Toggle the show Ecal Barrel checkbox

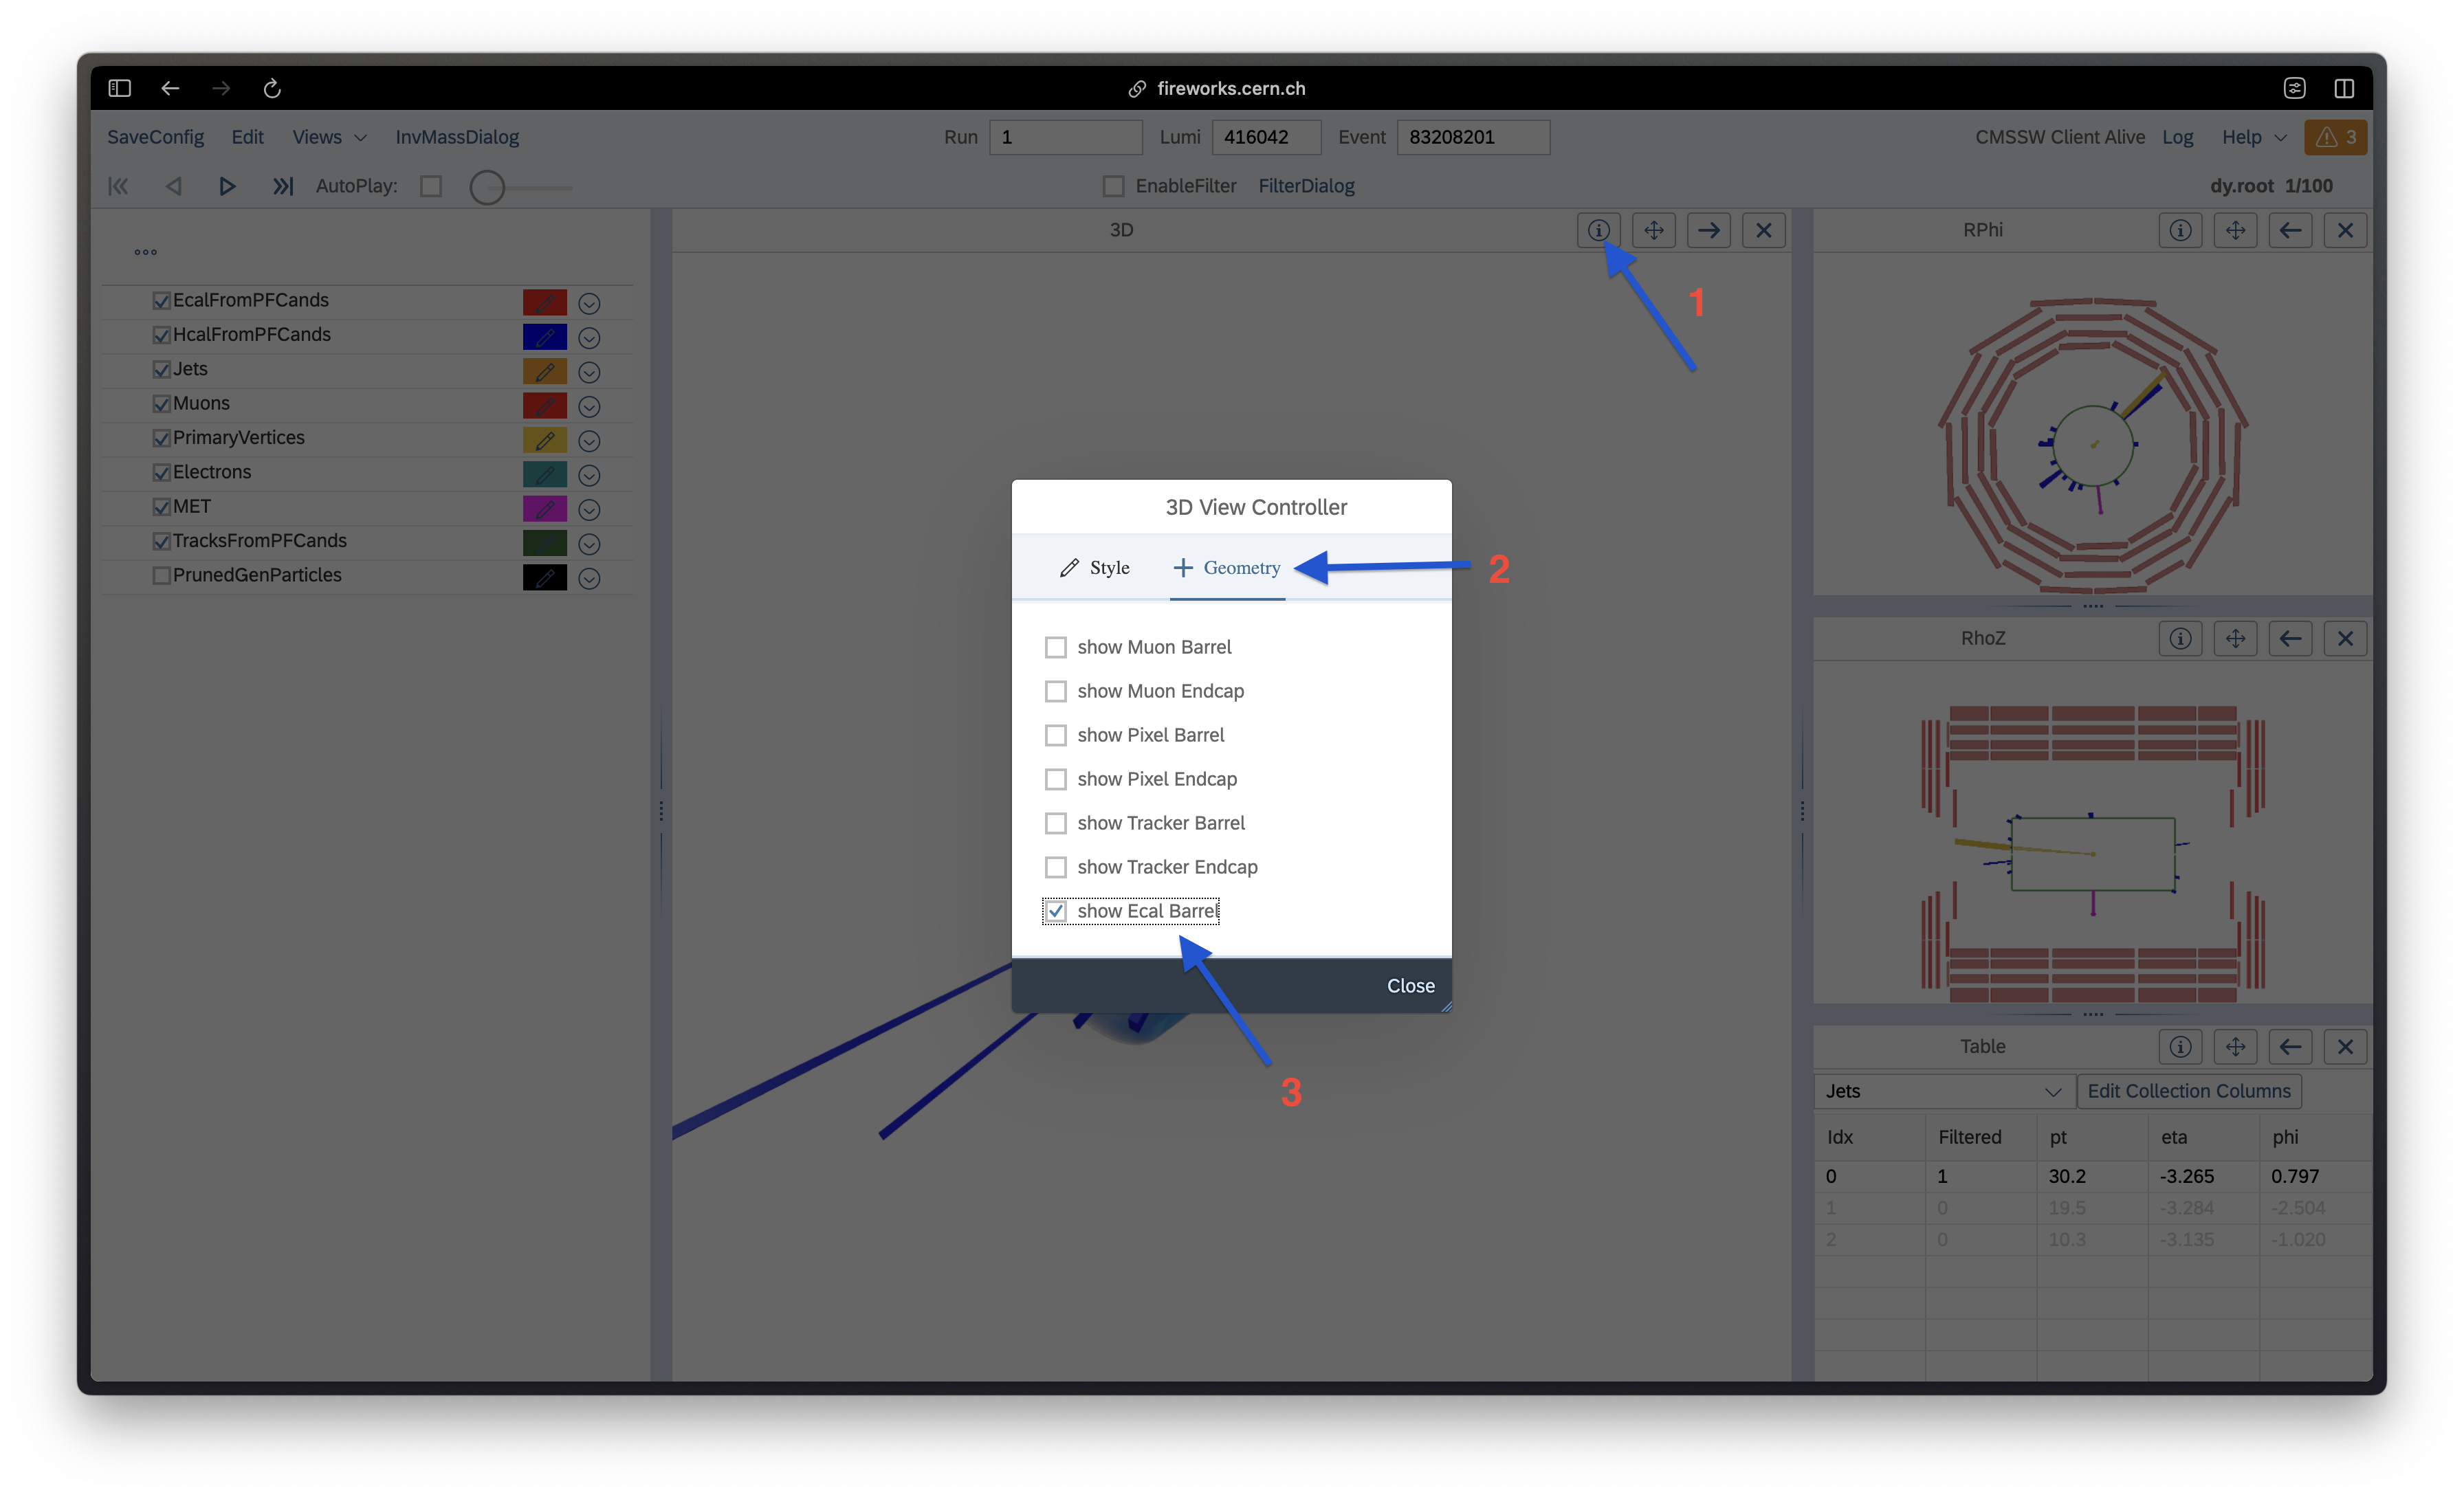(1053, 909)
